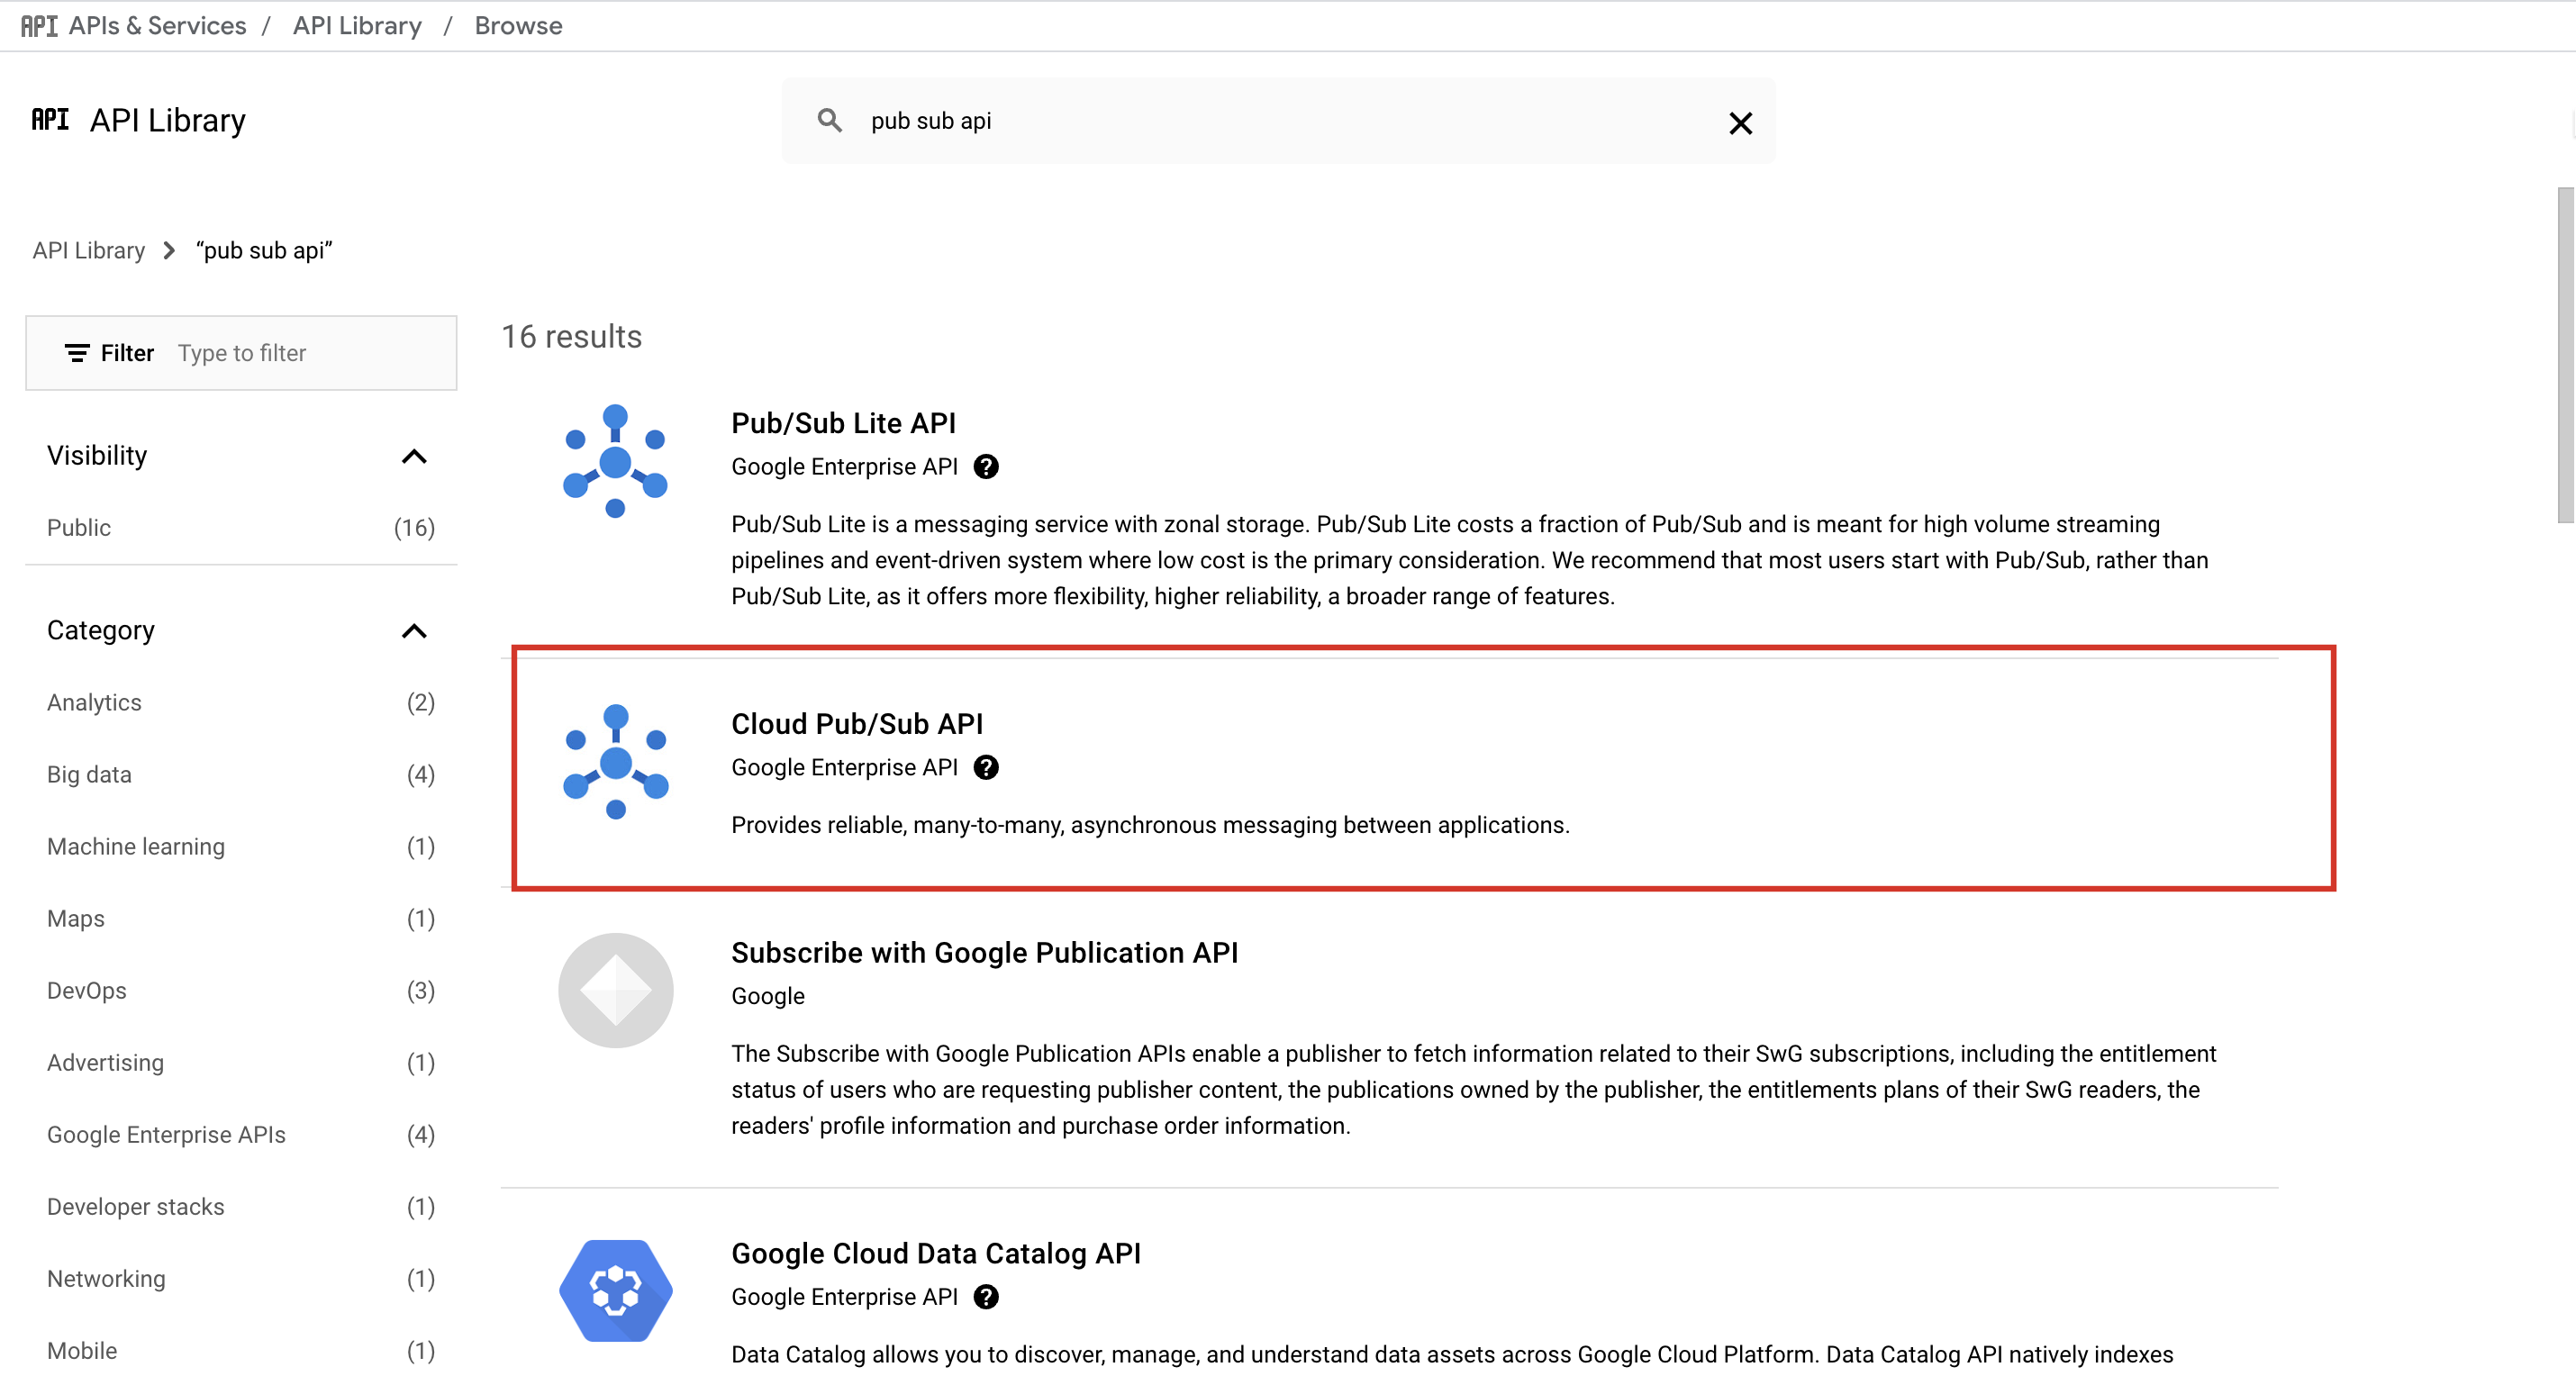Open the Pub/Sub Lite API result

click(x=843, y=423)
